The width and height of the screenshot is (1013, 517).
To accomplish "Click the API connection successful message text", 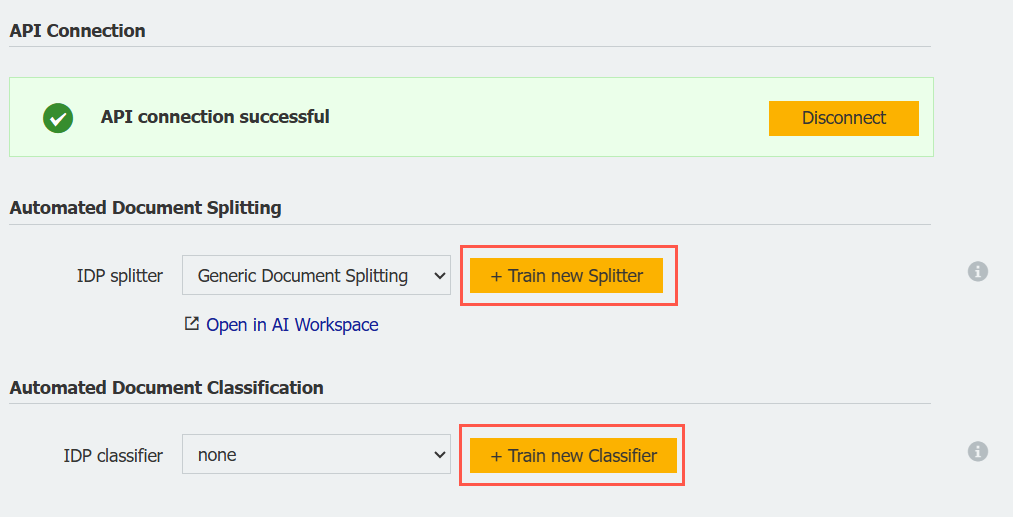I will point(215,117).
